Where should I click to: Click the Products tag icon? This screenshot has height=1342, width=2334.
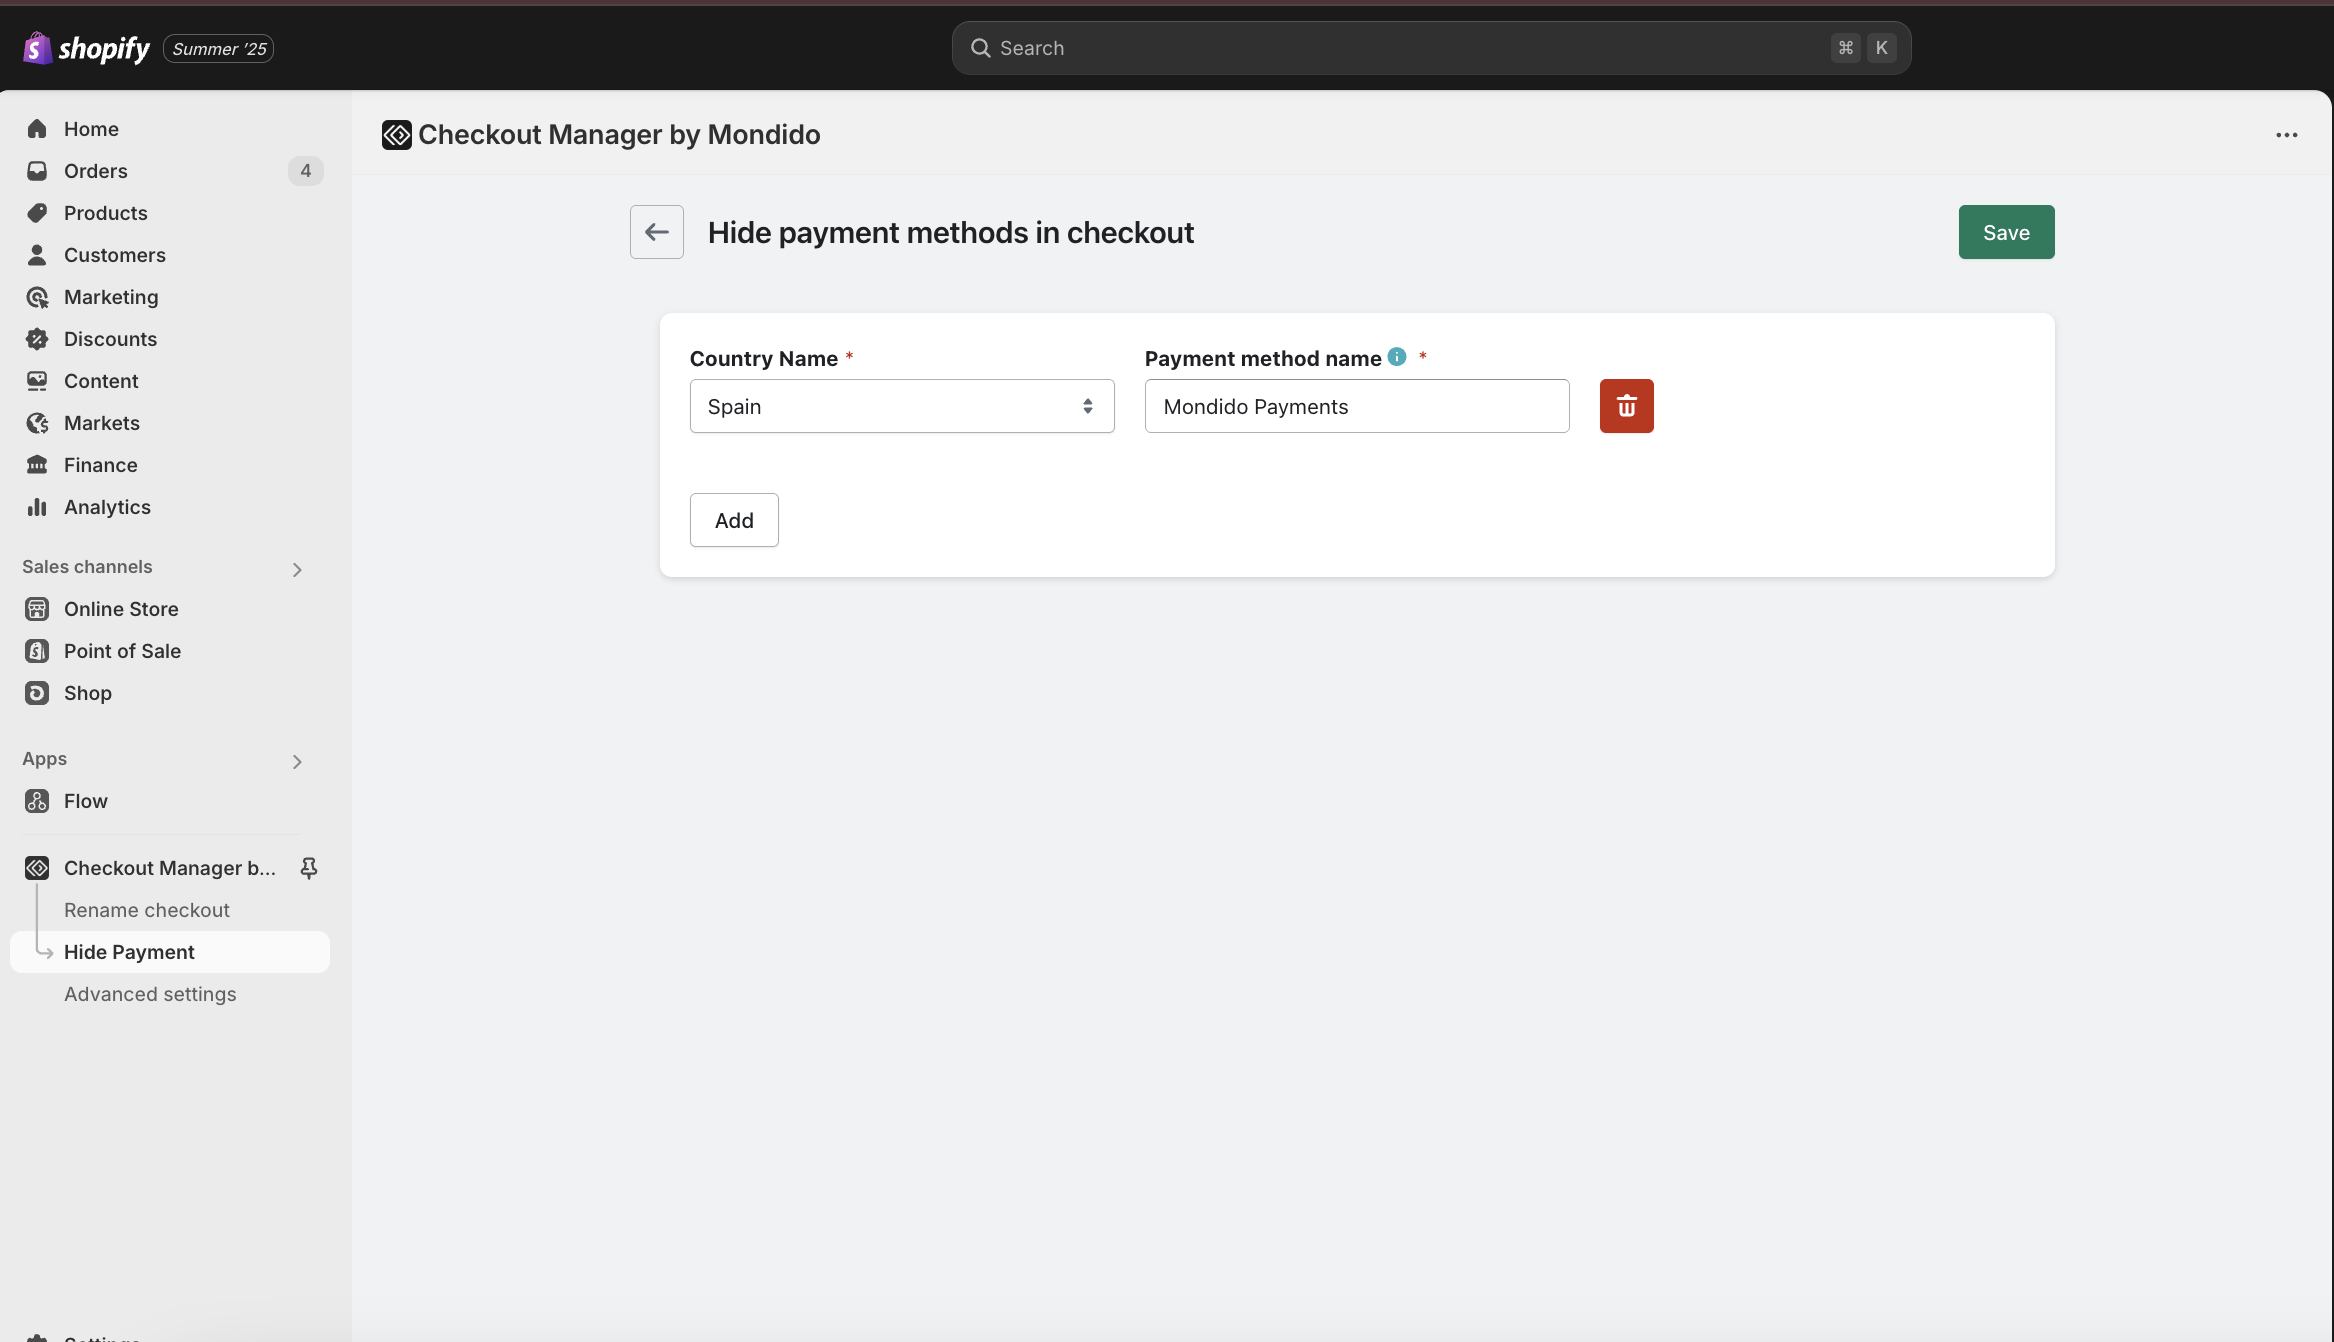(37, 213)
